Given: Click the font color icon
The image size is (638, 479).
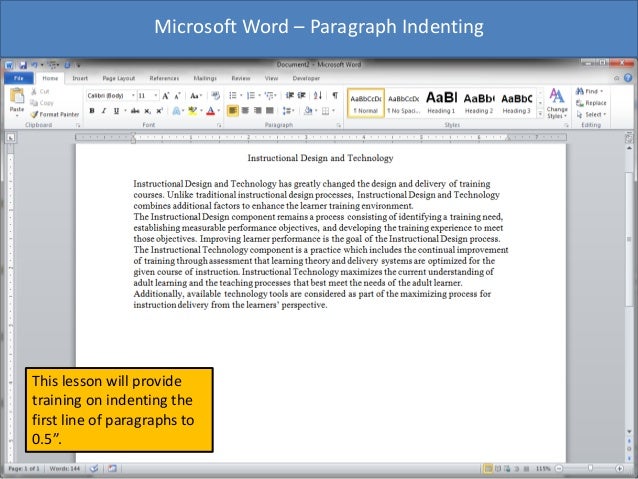Looking at the screenshot, I should click(x=211, y=111).
